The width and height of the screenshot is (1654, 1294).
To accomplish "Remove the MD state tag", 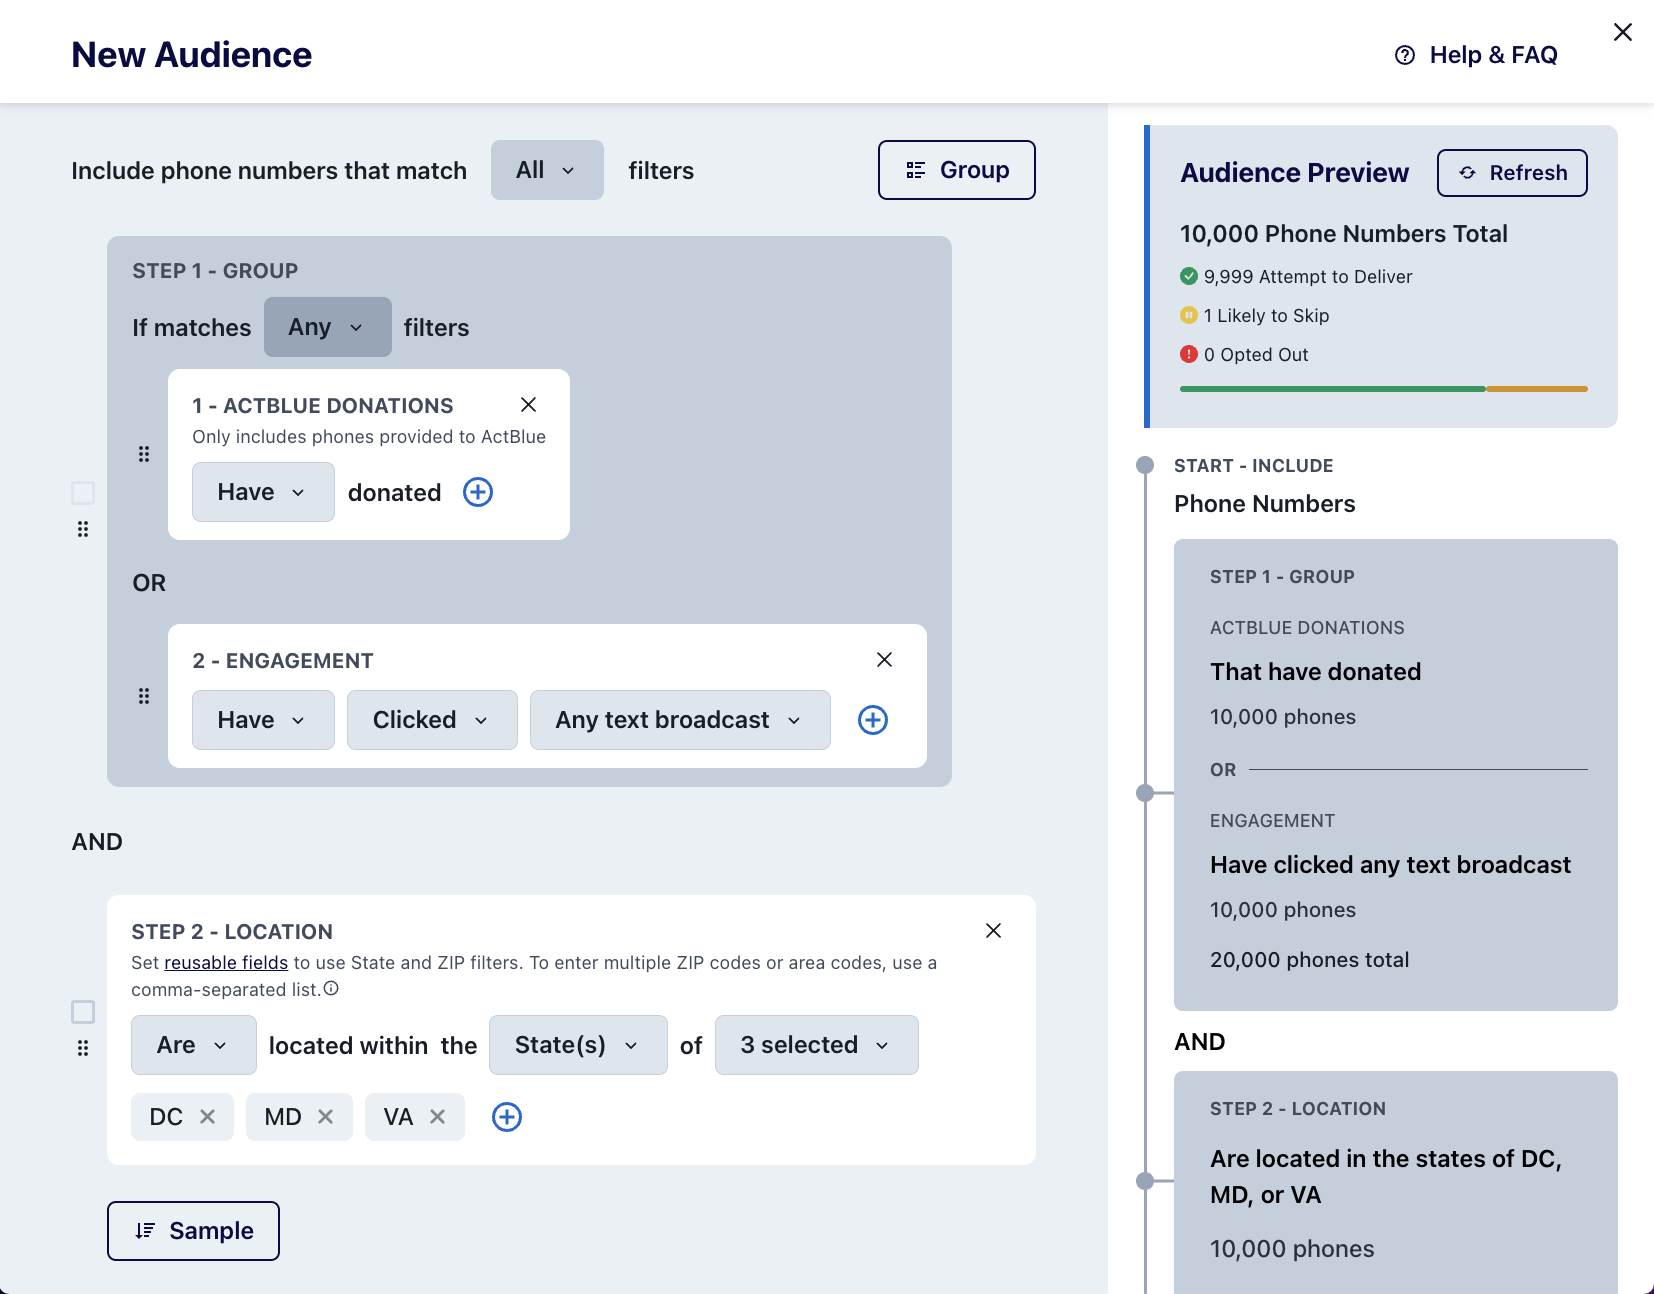I will tap(324, 1117).
